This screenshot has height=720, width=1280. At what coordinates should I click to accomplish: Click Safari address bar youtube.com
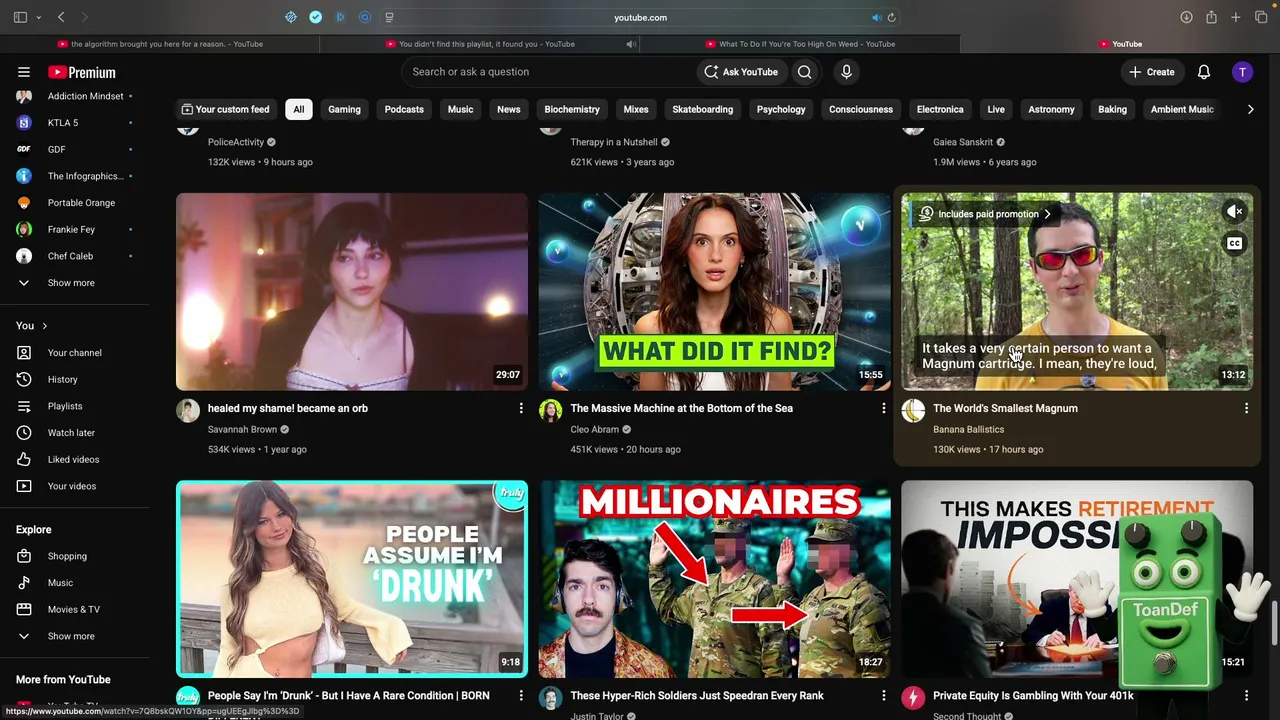[x=640, y=17]
